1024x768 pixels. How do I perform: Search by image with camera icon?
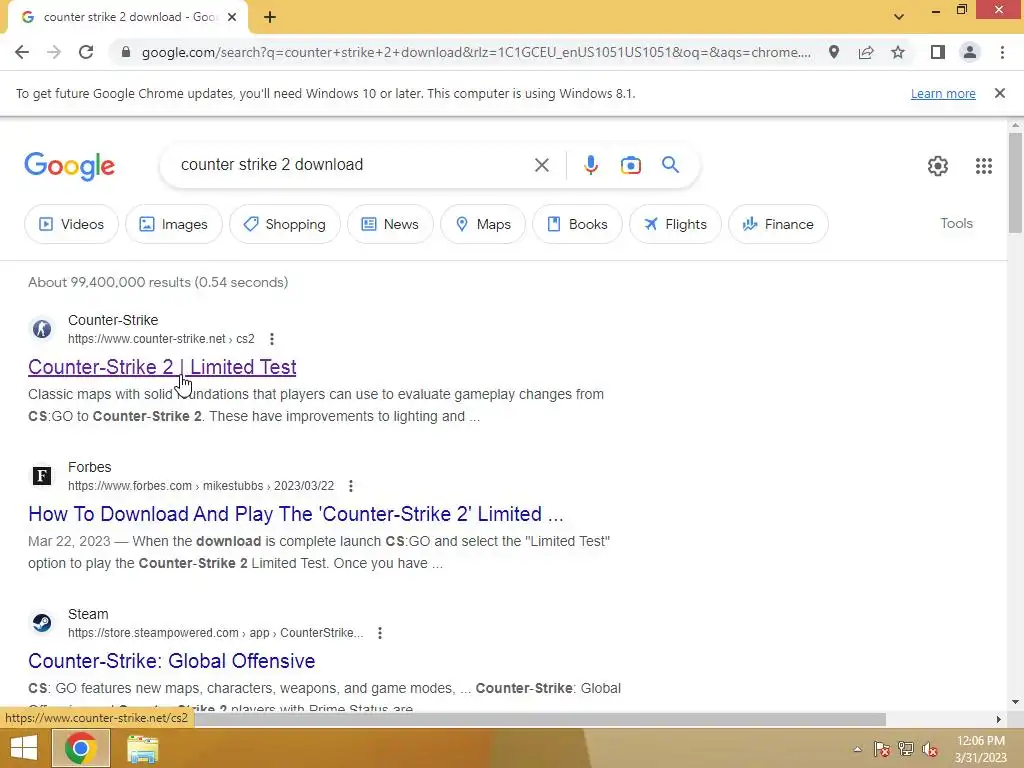(x=630, y=165)
